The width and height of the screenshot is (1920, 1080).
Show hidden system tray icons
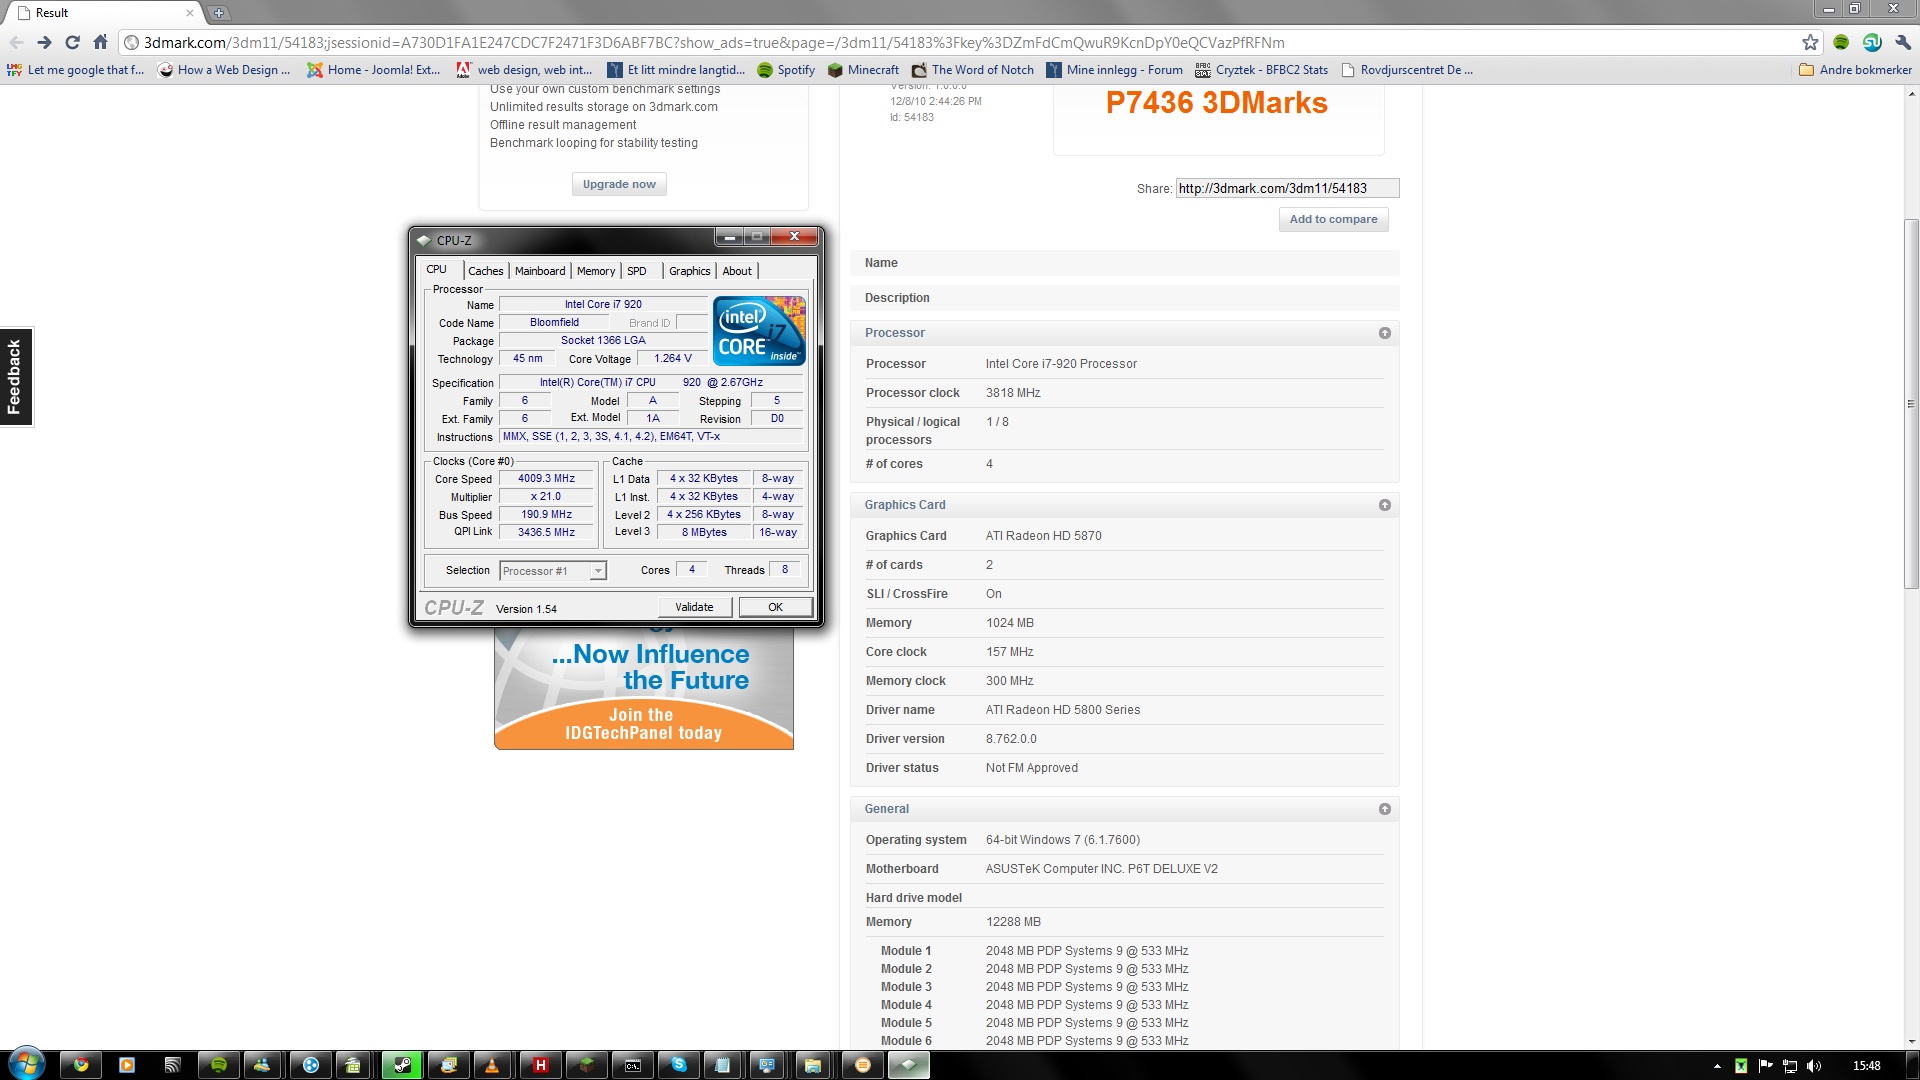point(1717,1066)
